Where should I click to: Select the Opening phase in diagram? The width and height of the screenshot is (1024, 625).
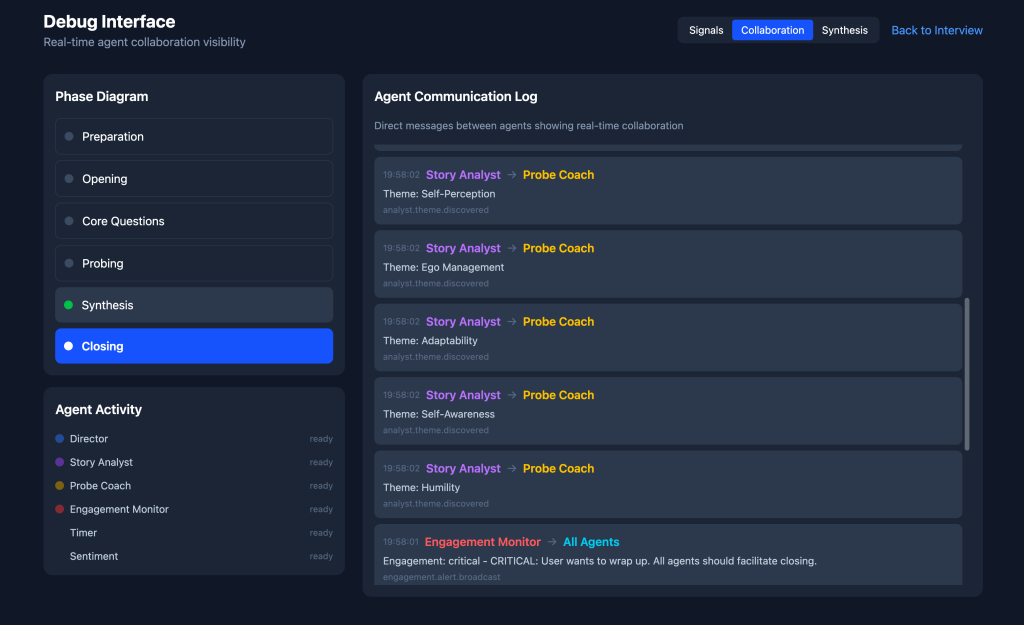pyautogui.click(x=194, y=179)
